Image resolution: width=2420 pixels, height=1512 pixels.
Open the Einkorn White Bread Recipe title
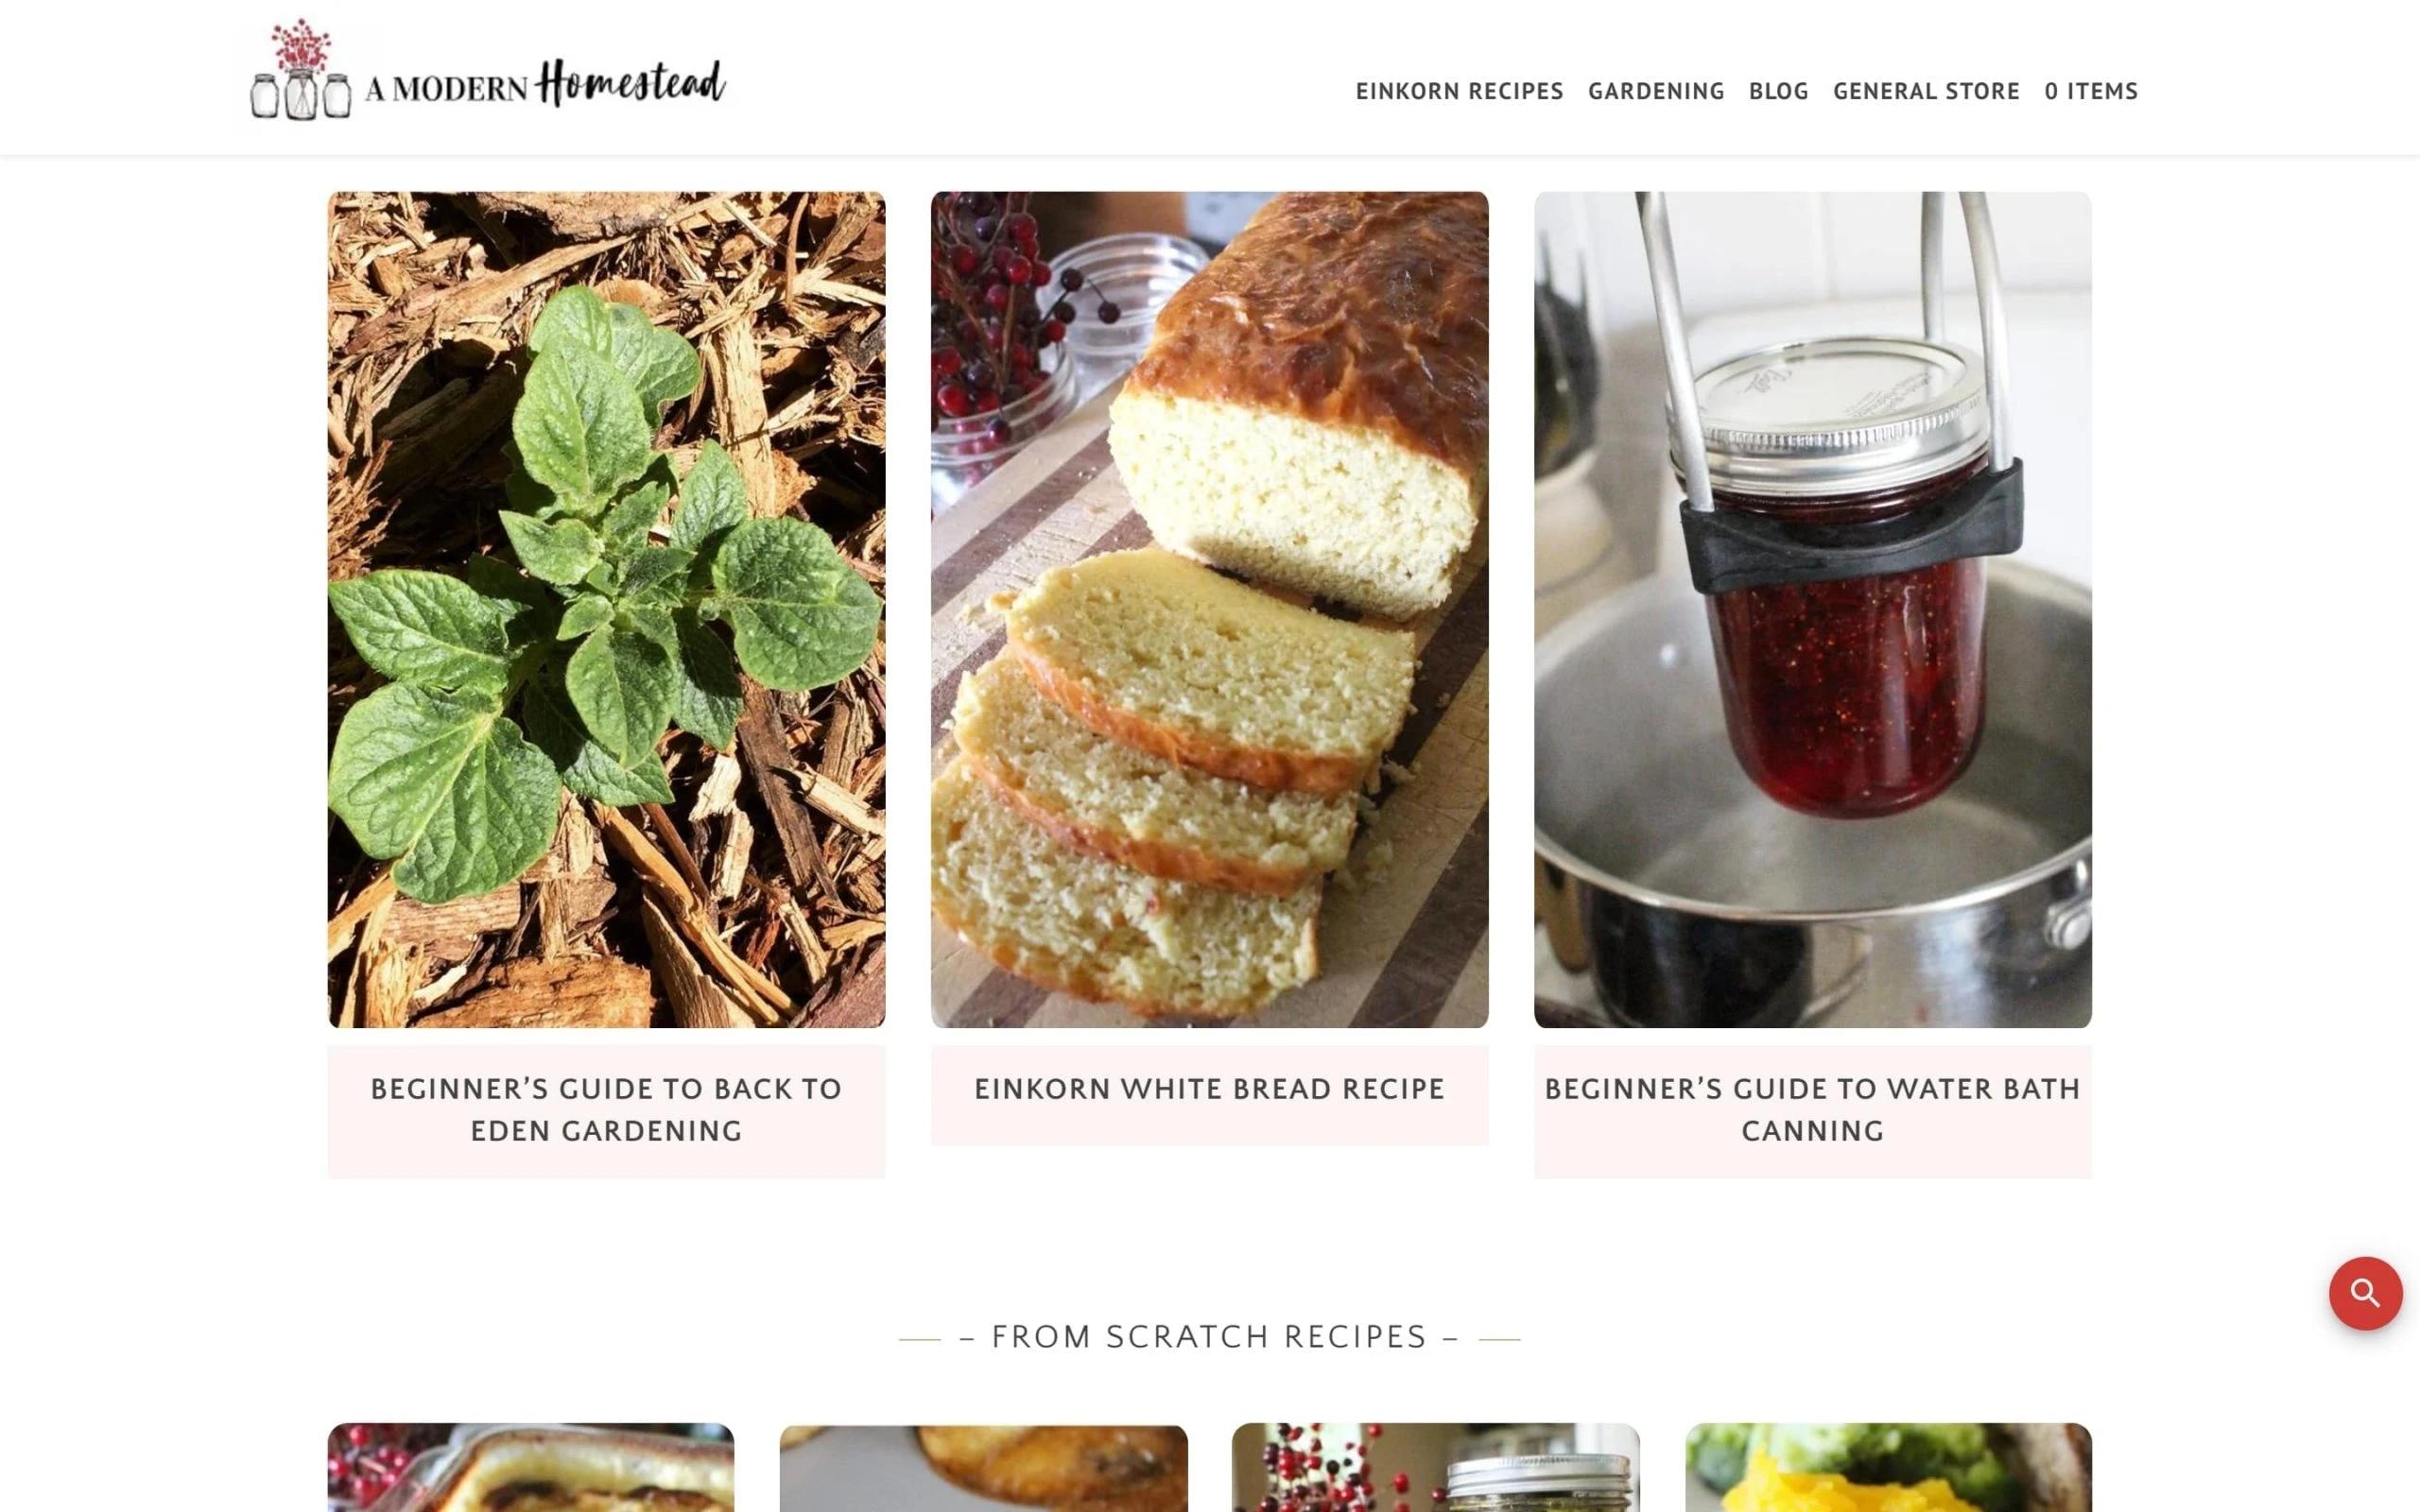(1209, 1089)
